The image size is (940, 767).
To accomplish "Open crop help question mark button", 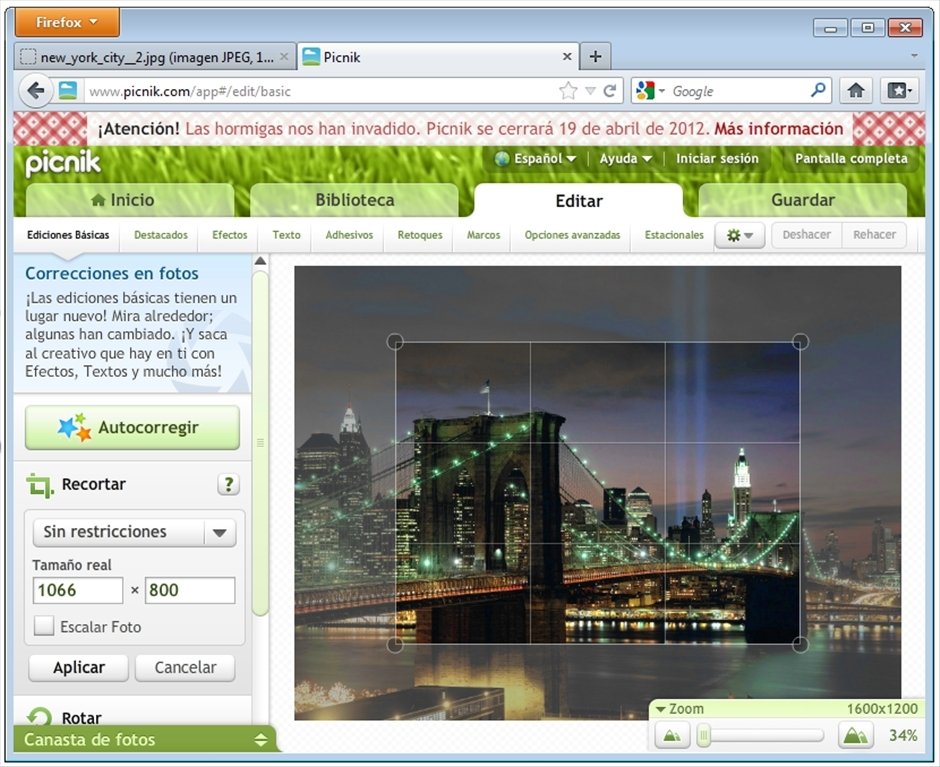I will coord(228,484).
